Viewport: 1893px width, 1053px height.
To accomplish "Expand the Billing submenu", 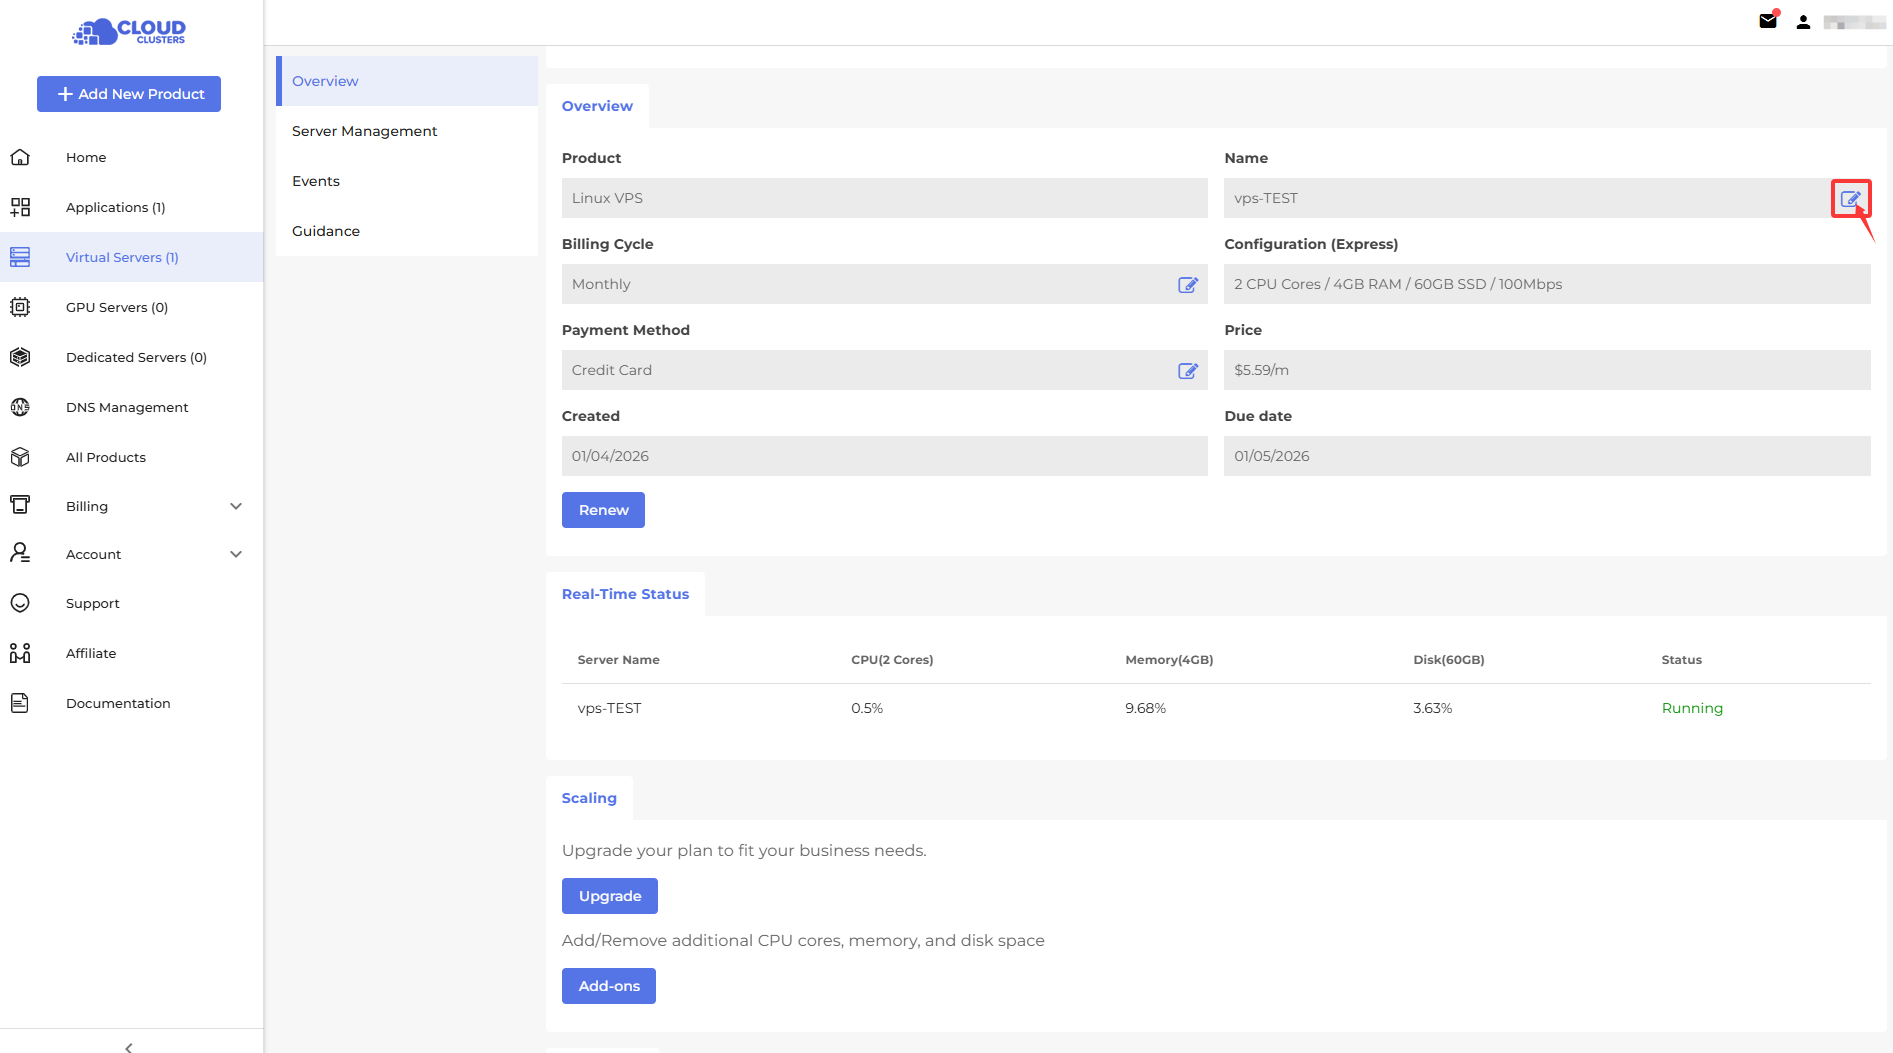I will [236, 506].
